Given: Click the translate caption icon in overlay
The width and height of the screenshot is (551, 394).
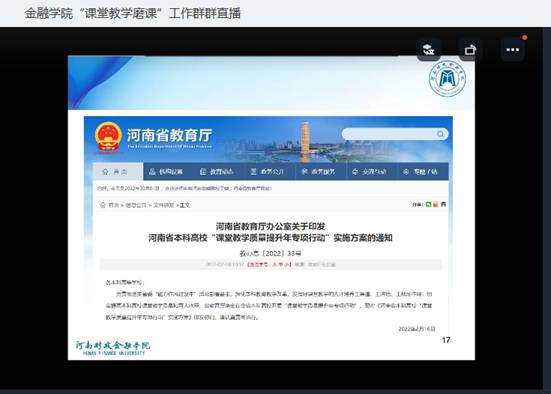Looking at the screenshot, I should (428, 50).
